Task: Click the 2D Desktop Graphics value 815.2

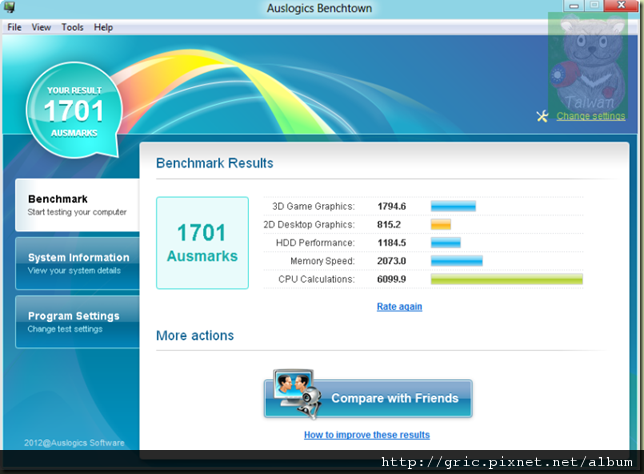Action: [389, 225]
